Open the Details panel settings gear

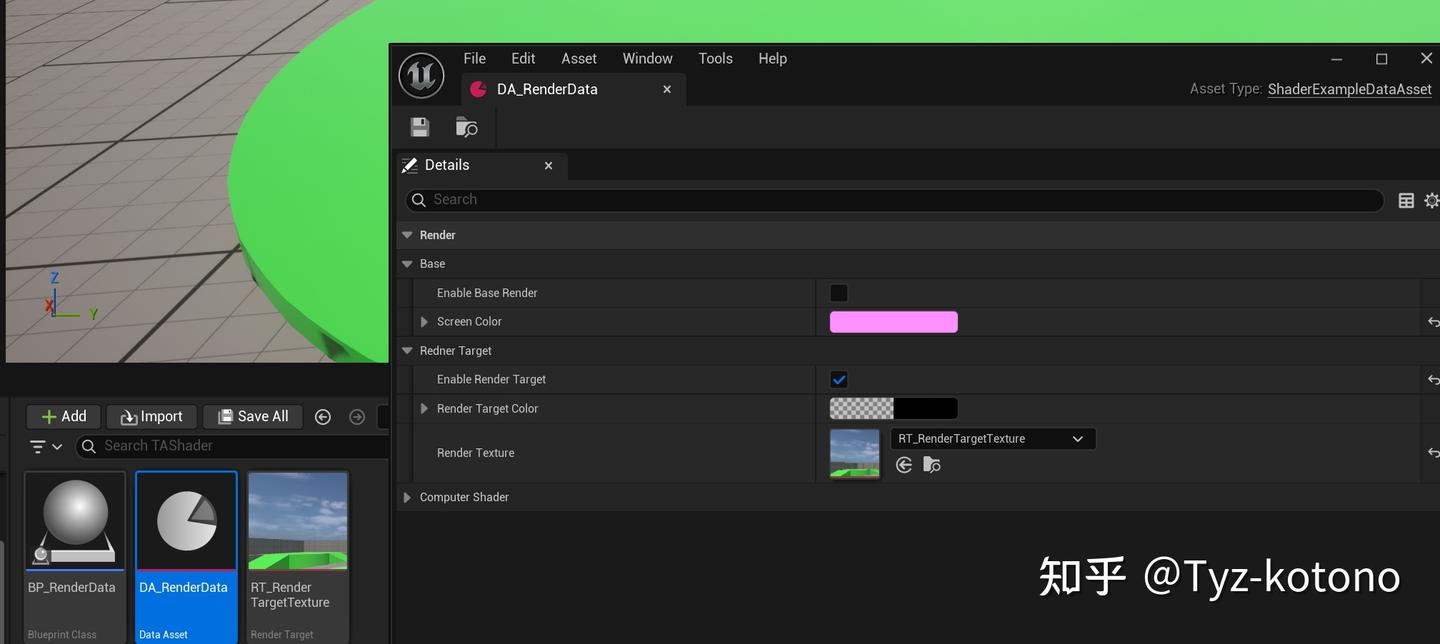click(x=1432, y=200)
